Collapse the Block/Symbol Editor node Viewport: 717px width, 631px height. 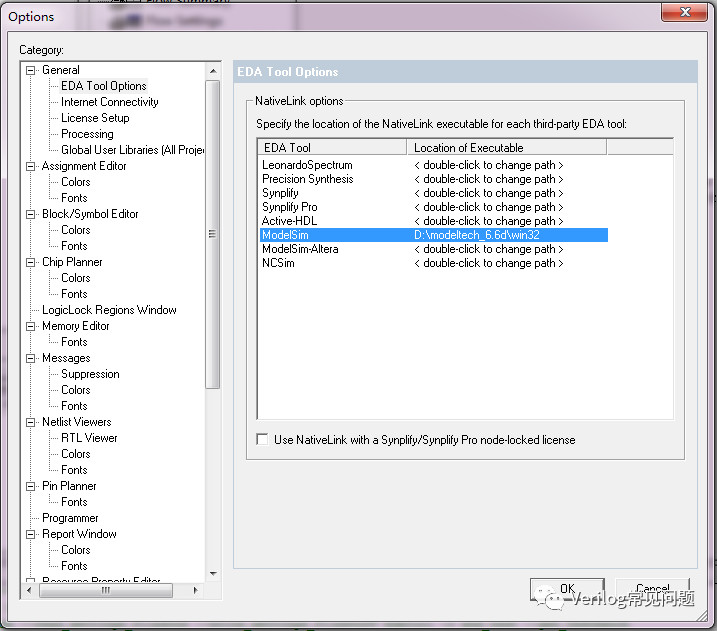(31, 214)
